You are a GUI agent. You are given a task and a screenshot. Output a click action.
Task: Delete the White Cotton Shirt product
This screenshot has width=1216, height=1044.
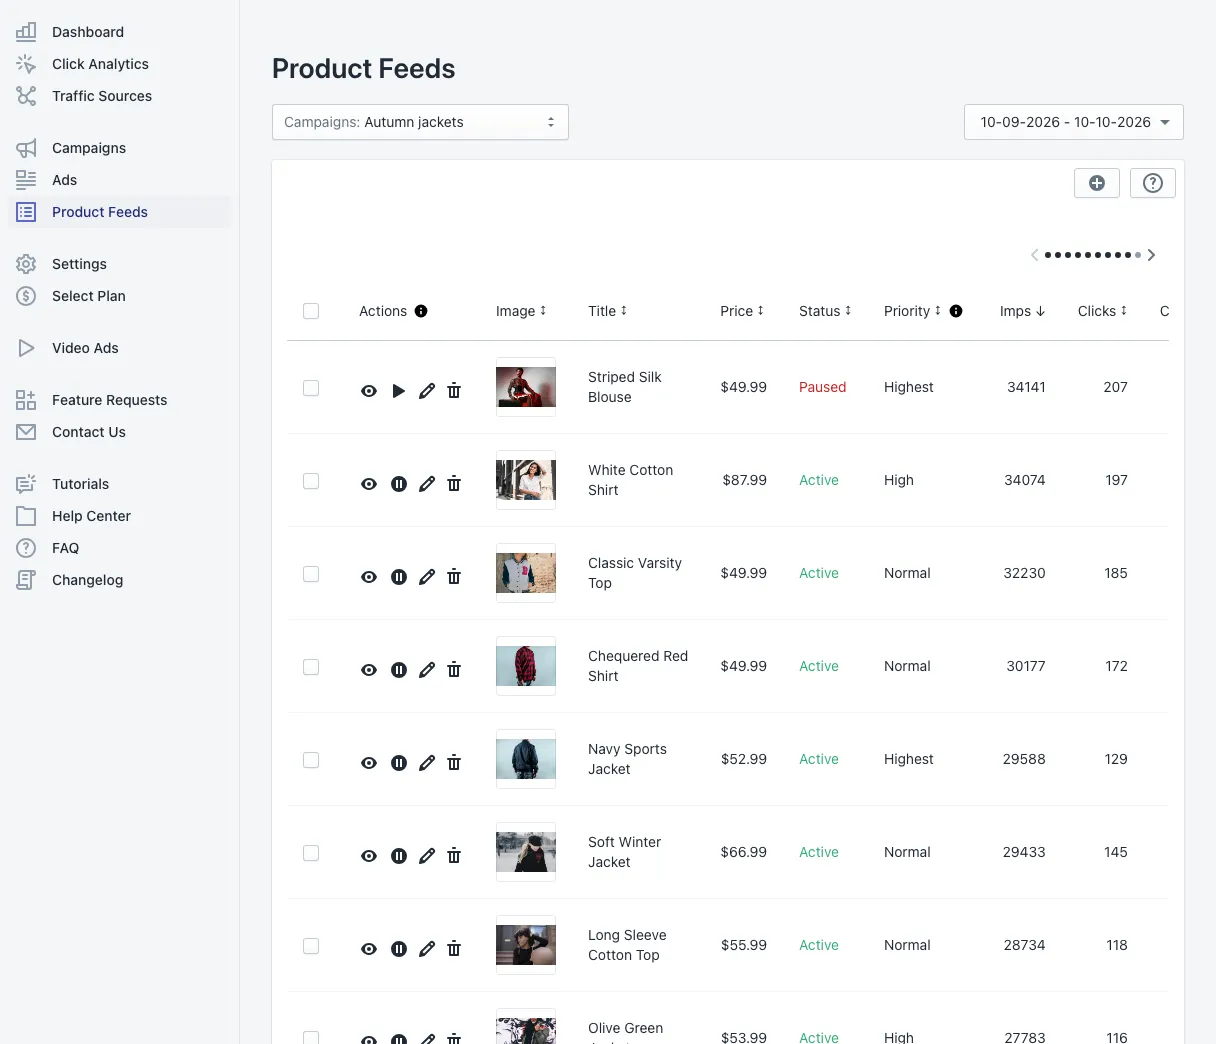pyautogui.click(x=454, y=484)
